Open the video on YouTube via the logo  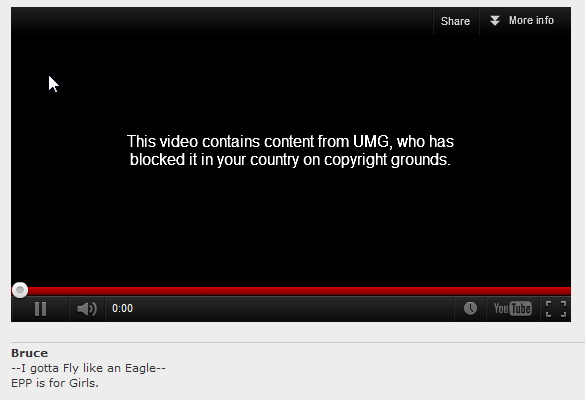(x=513, y=309)
